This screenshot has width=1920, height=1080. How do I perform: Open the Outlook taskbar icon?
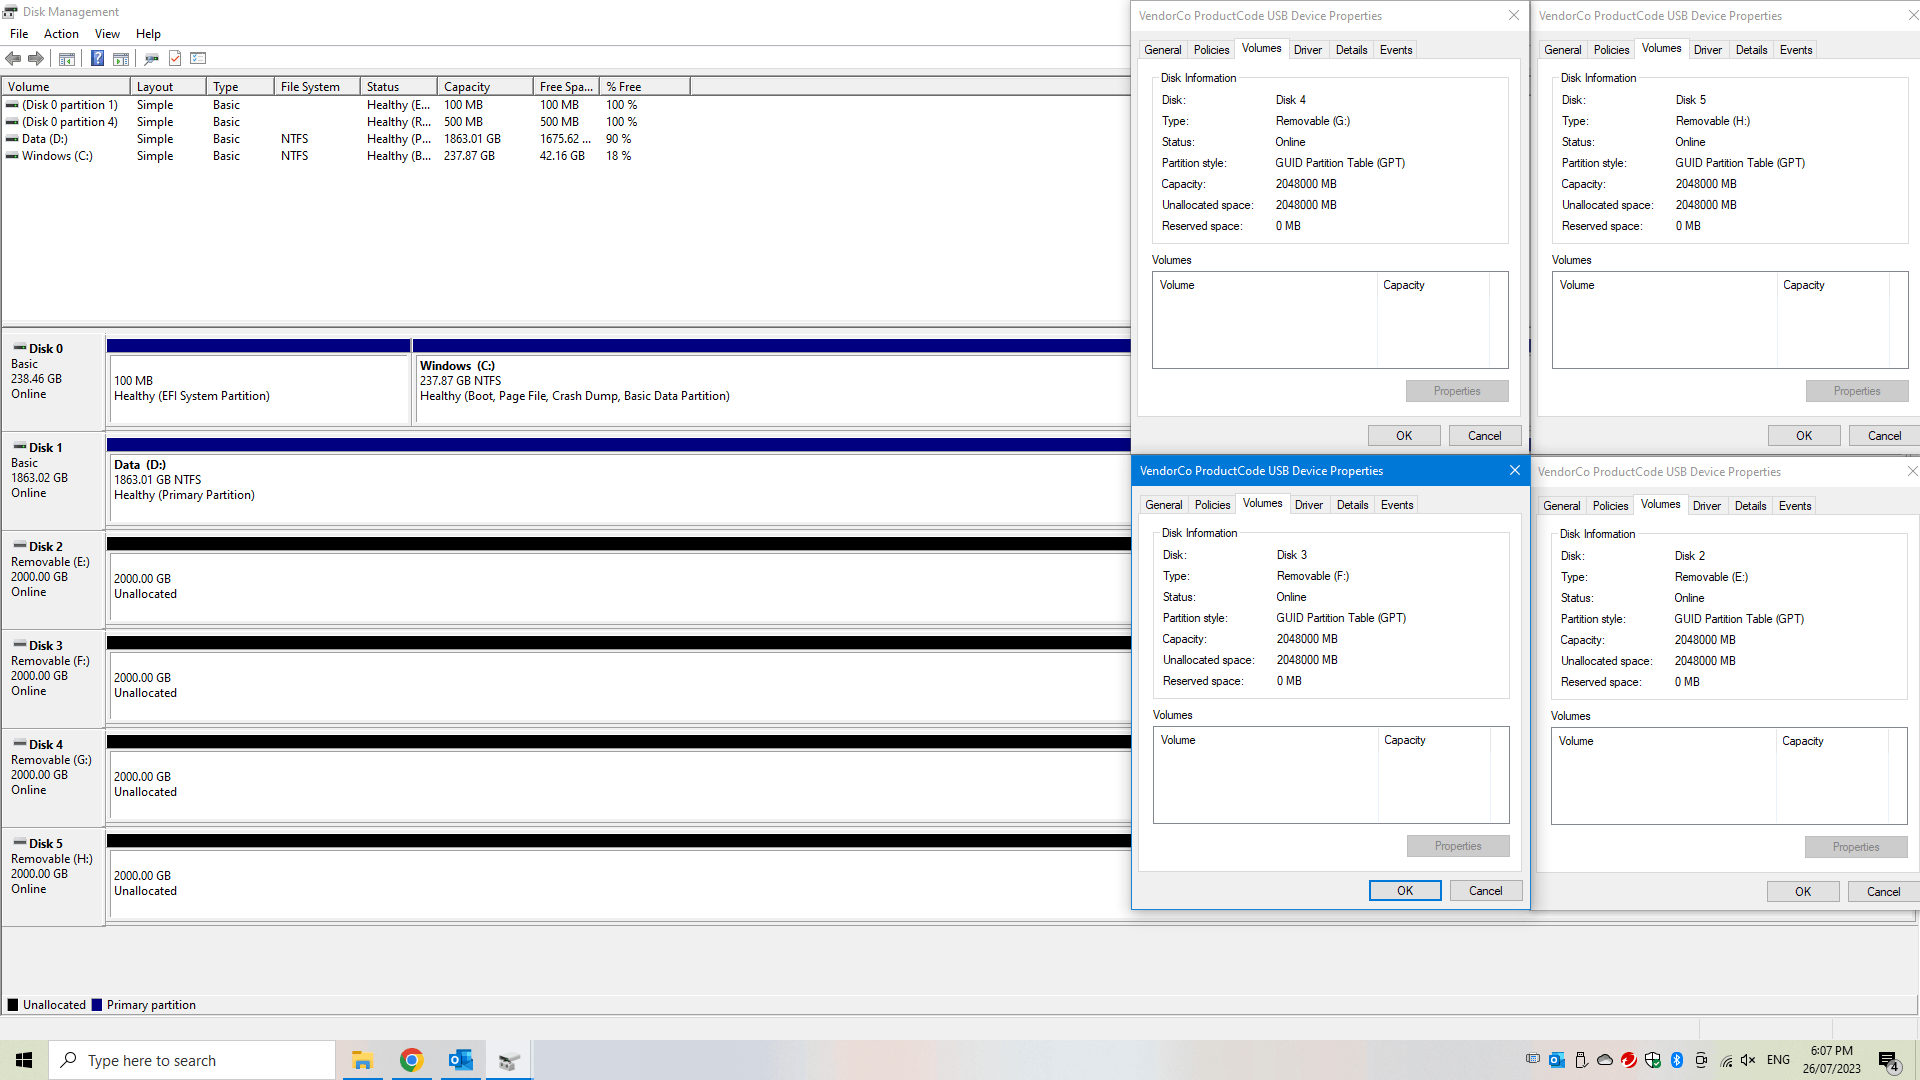click(460, 1060)
